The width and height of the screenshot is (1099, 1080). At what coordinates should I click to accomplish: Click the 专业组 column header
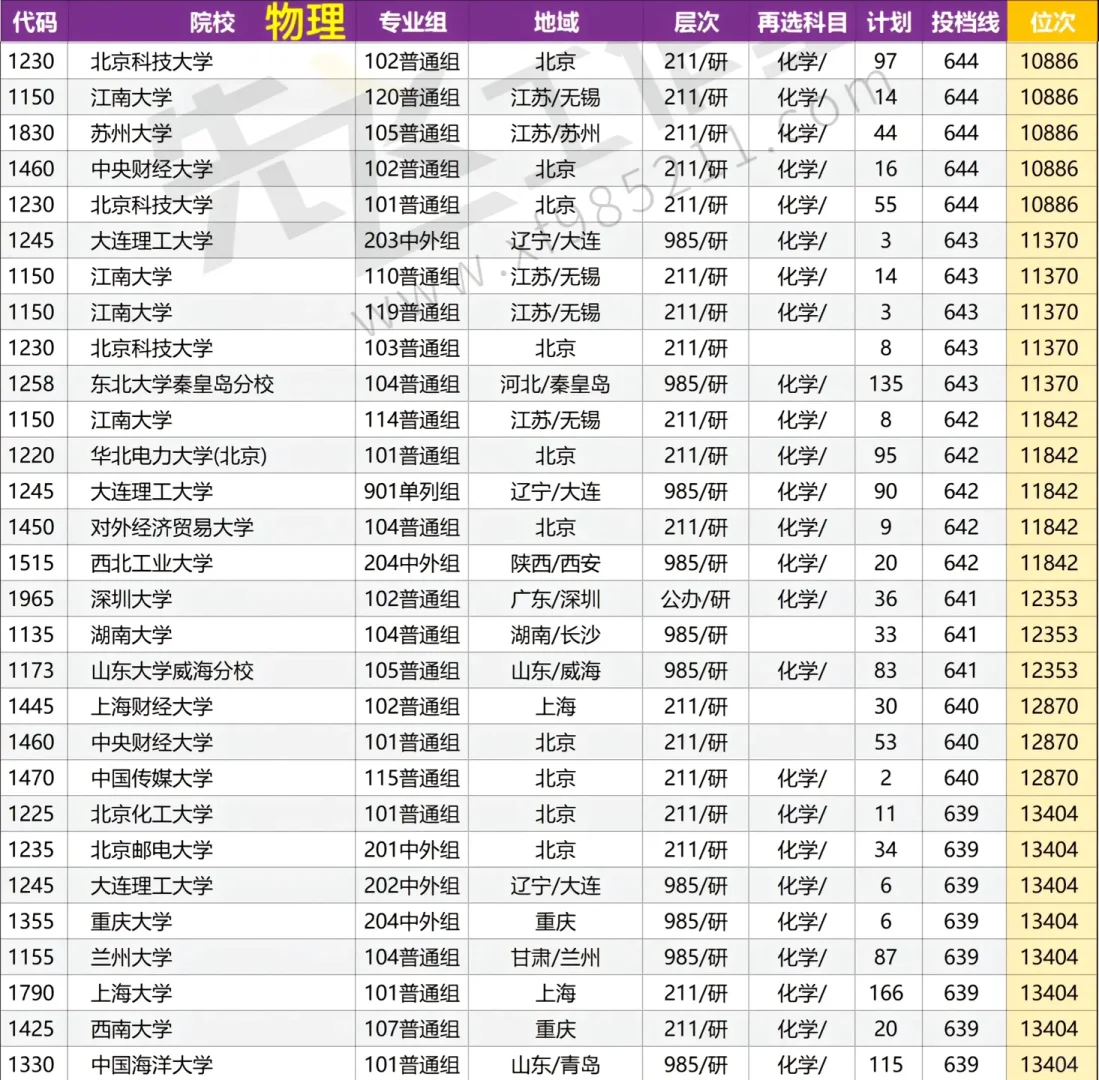point(411,20)
